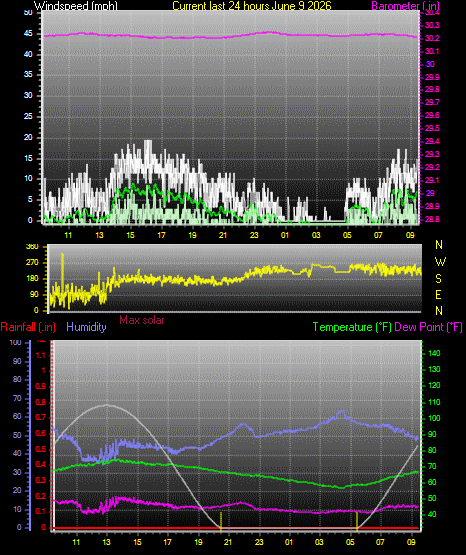Click the compass letter 'W' beside wind direction
Viewport: 466px width, 555px height.
(x=440, y=262)
